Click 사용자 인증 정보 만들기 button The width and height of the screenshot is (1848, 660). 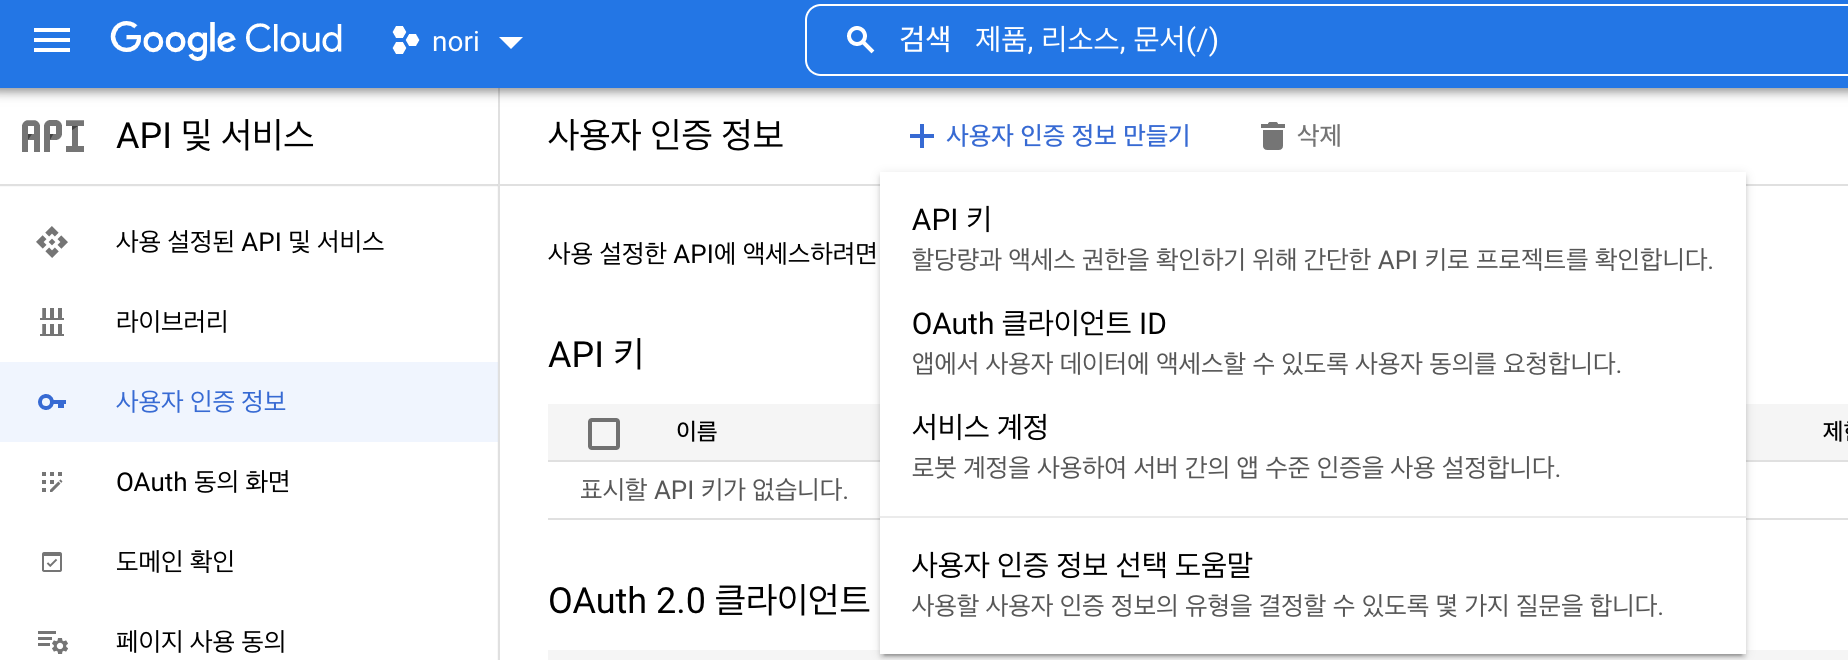tap(1050, 136)
